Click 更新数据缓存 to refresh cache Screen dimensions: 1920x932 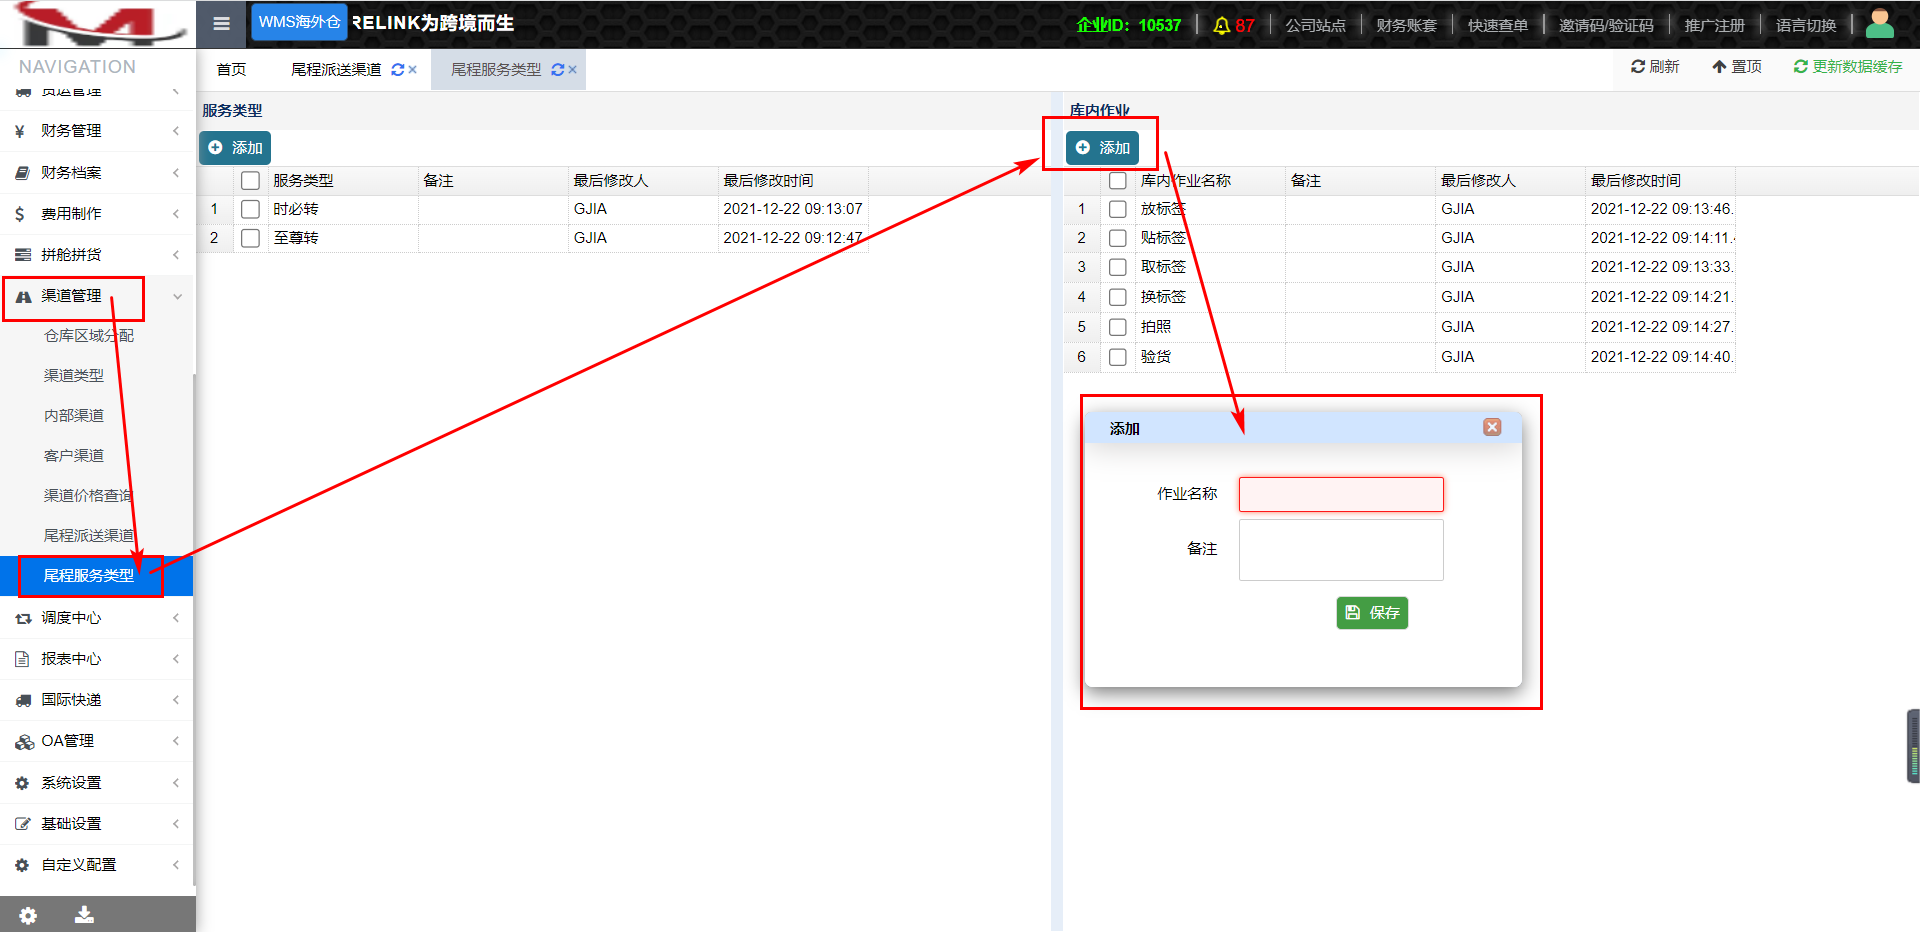[1848, 67]
